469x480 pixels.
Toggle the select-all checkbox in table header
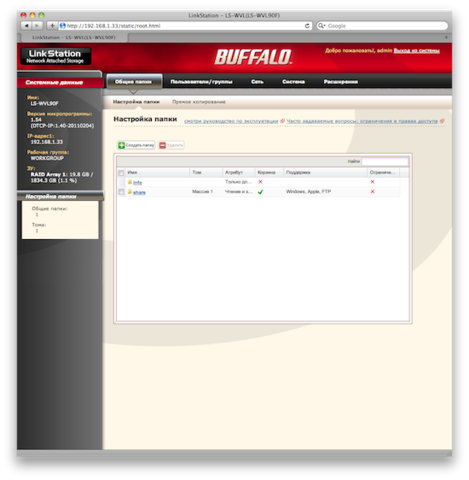[x=121, y=173]
